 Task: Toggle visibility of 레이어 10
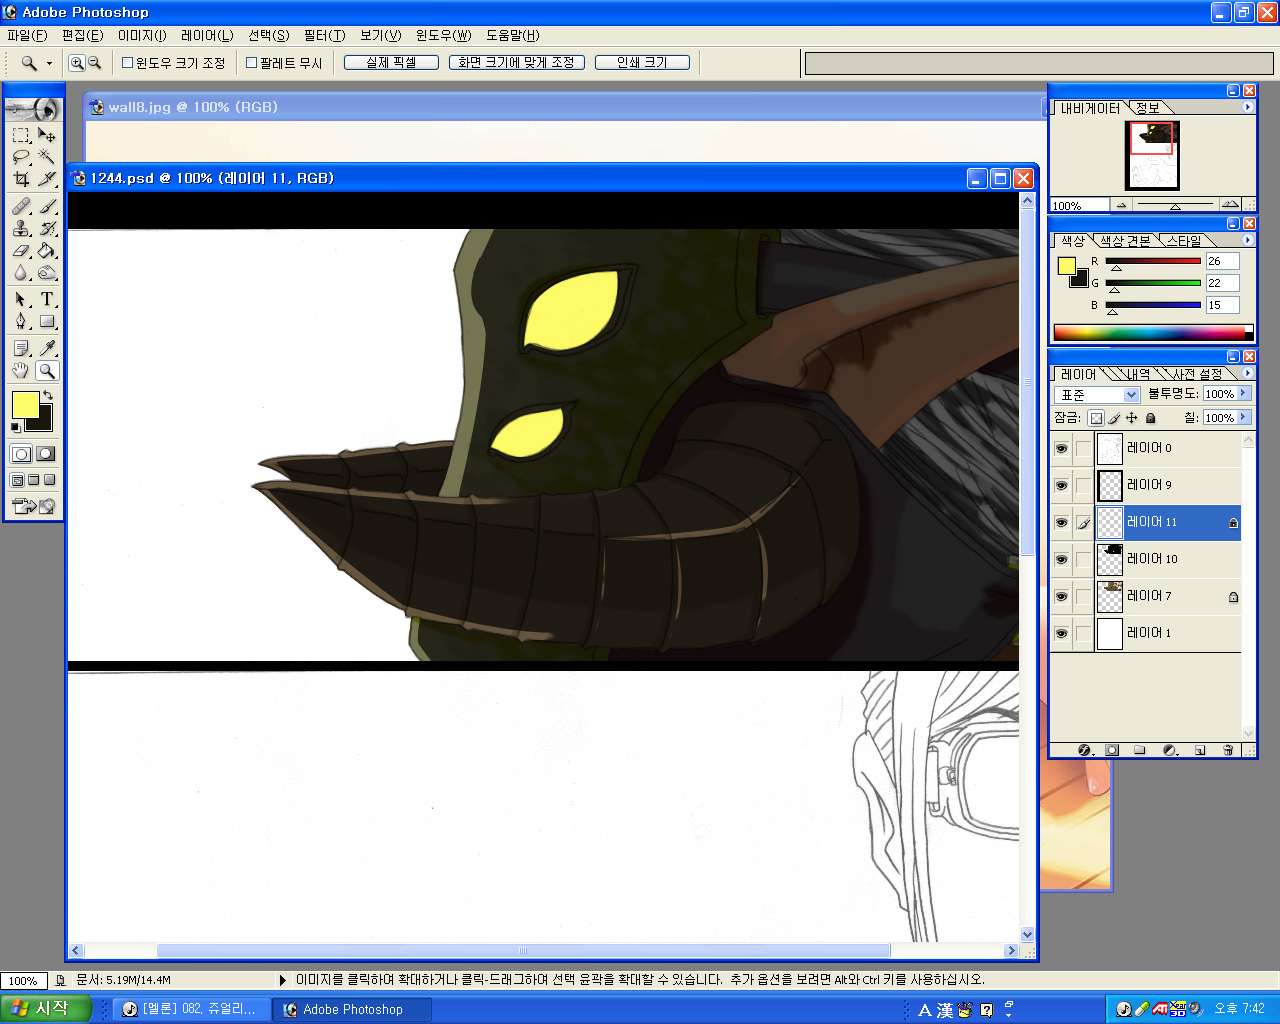click(1061, 559)
